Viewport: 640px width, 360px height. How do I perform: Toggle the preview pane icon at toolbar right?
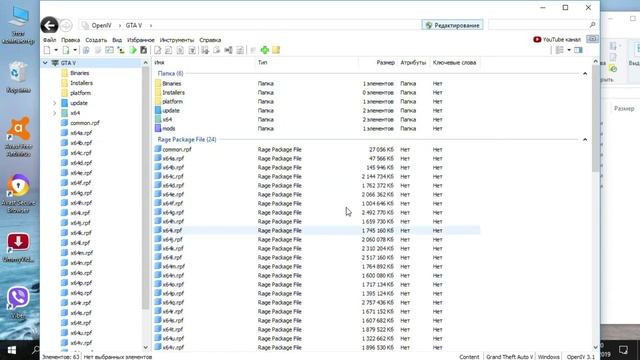(x=578, y=50)
